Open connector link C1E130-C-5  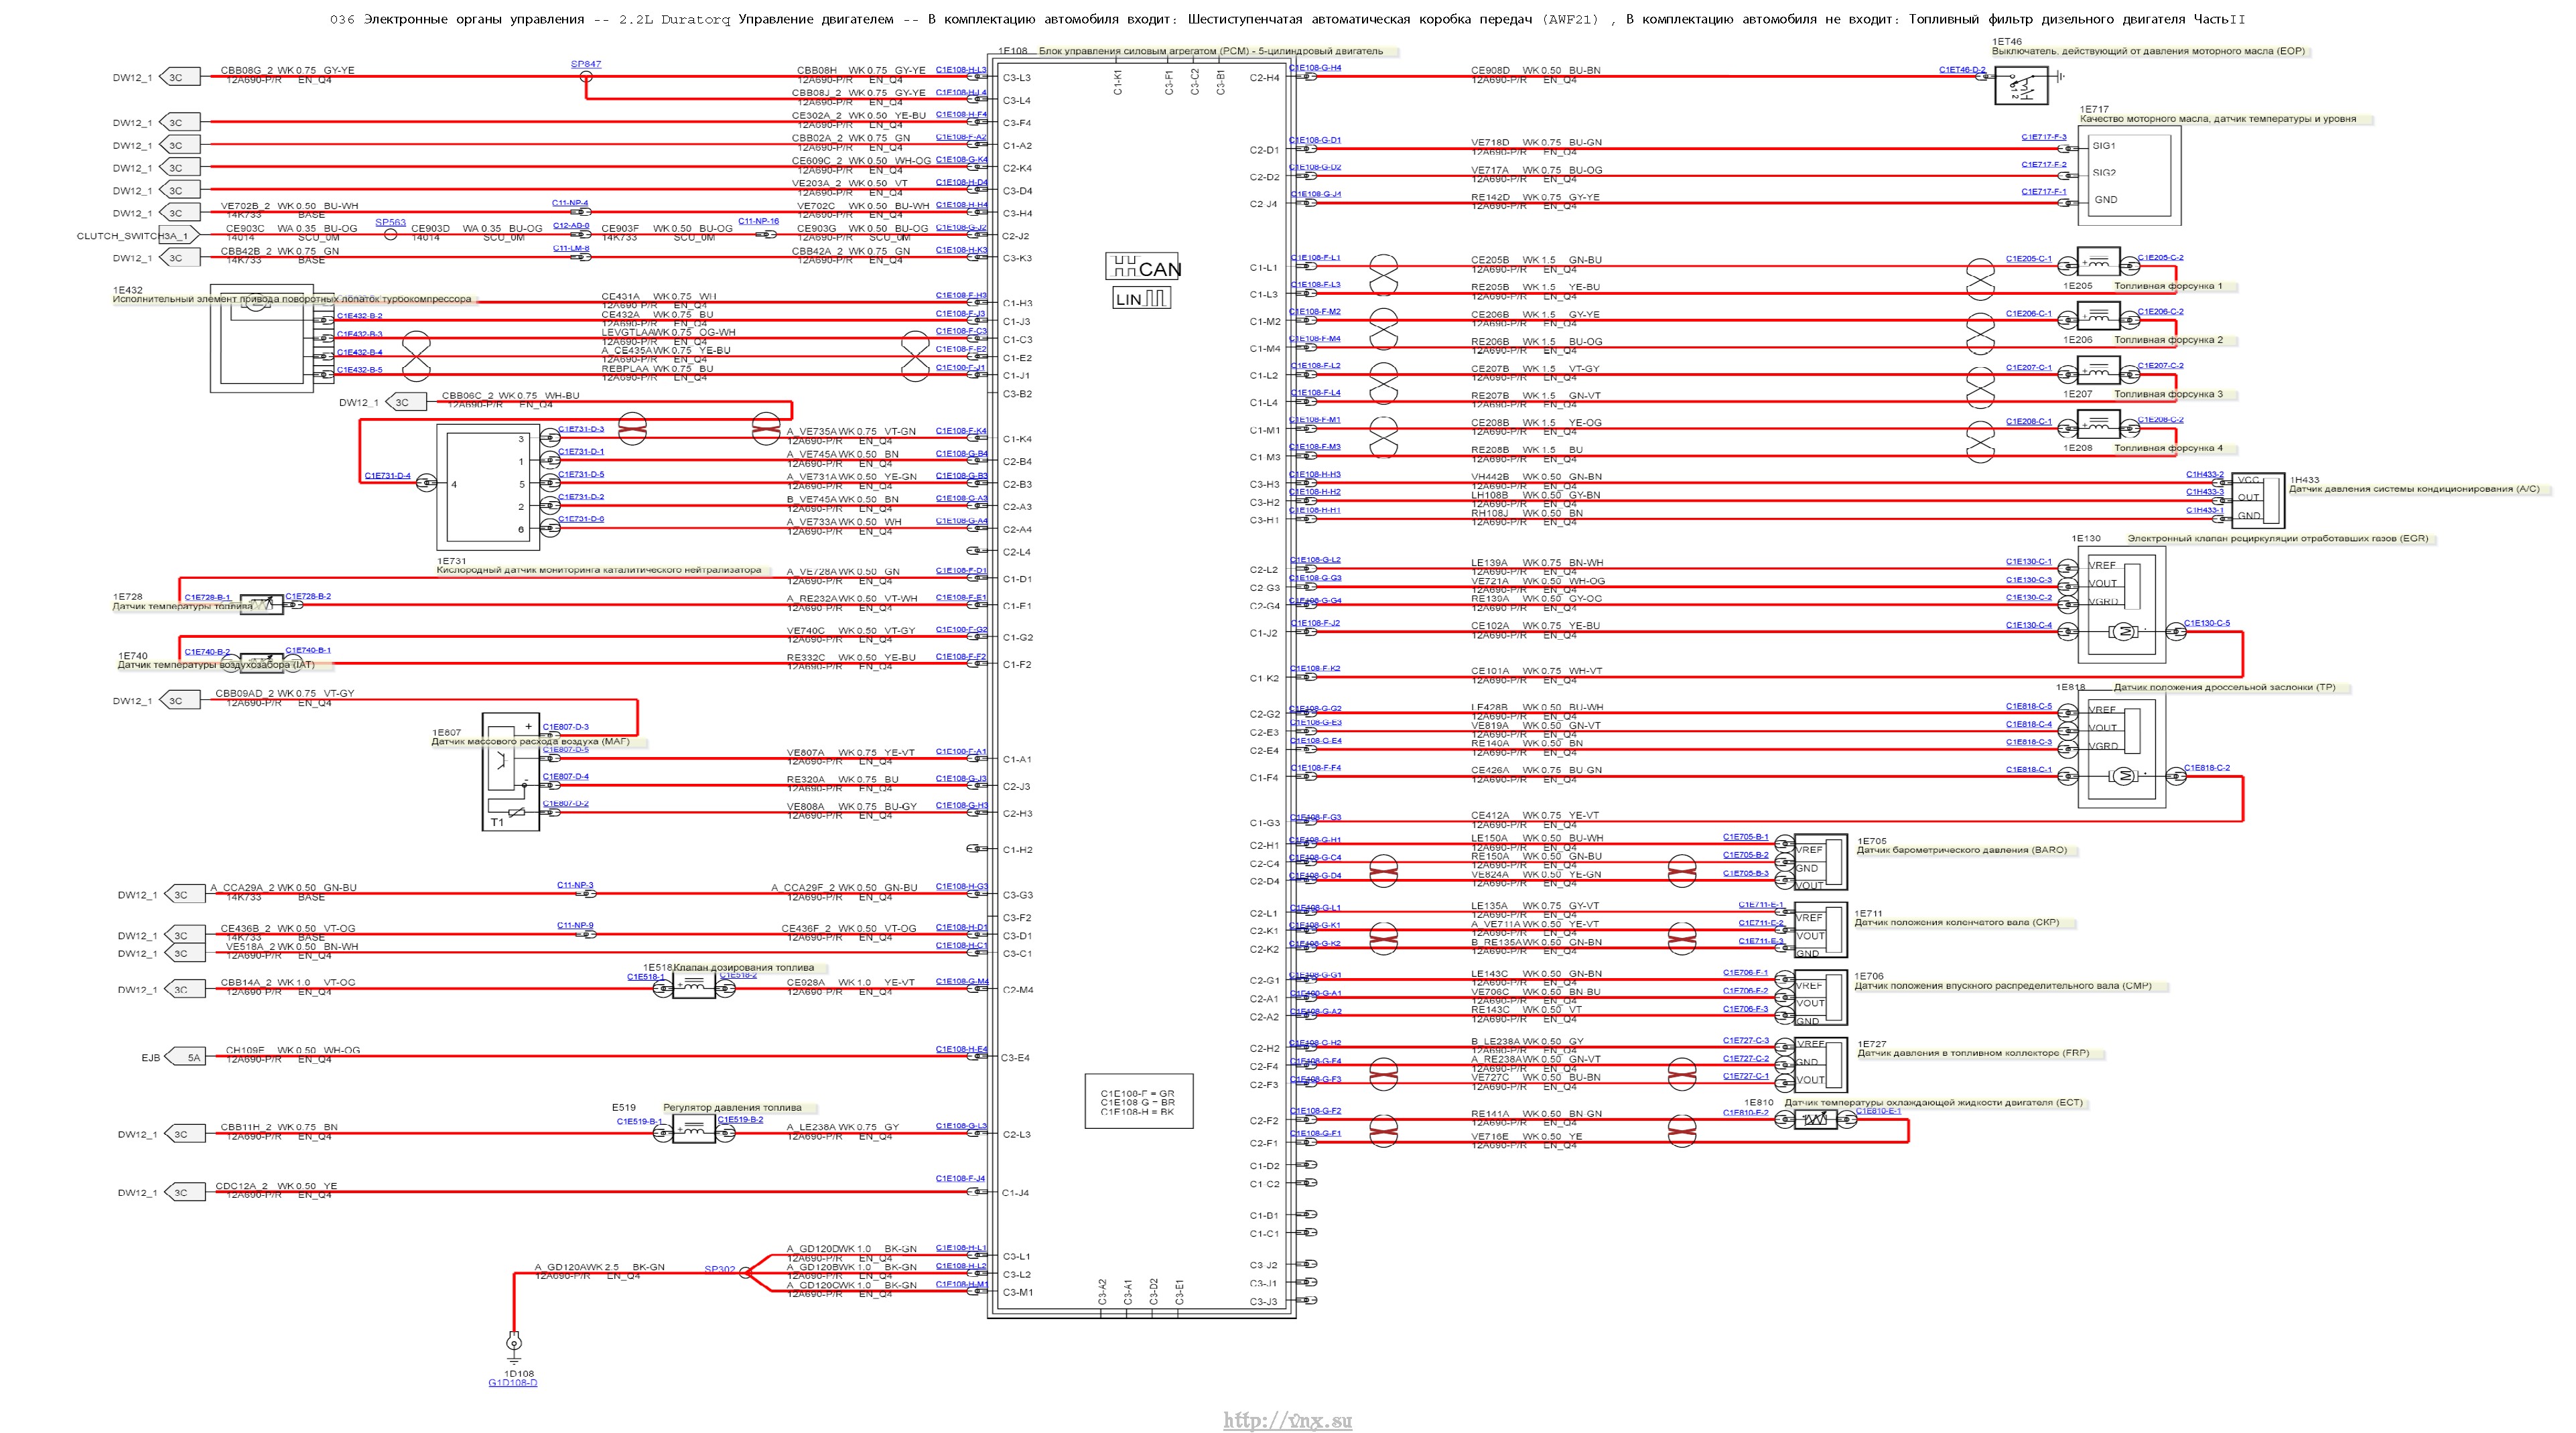[x=2206, y=623]
